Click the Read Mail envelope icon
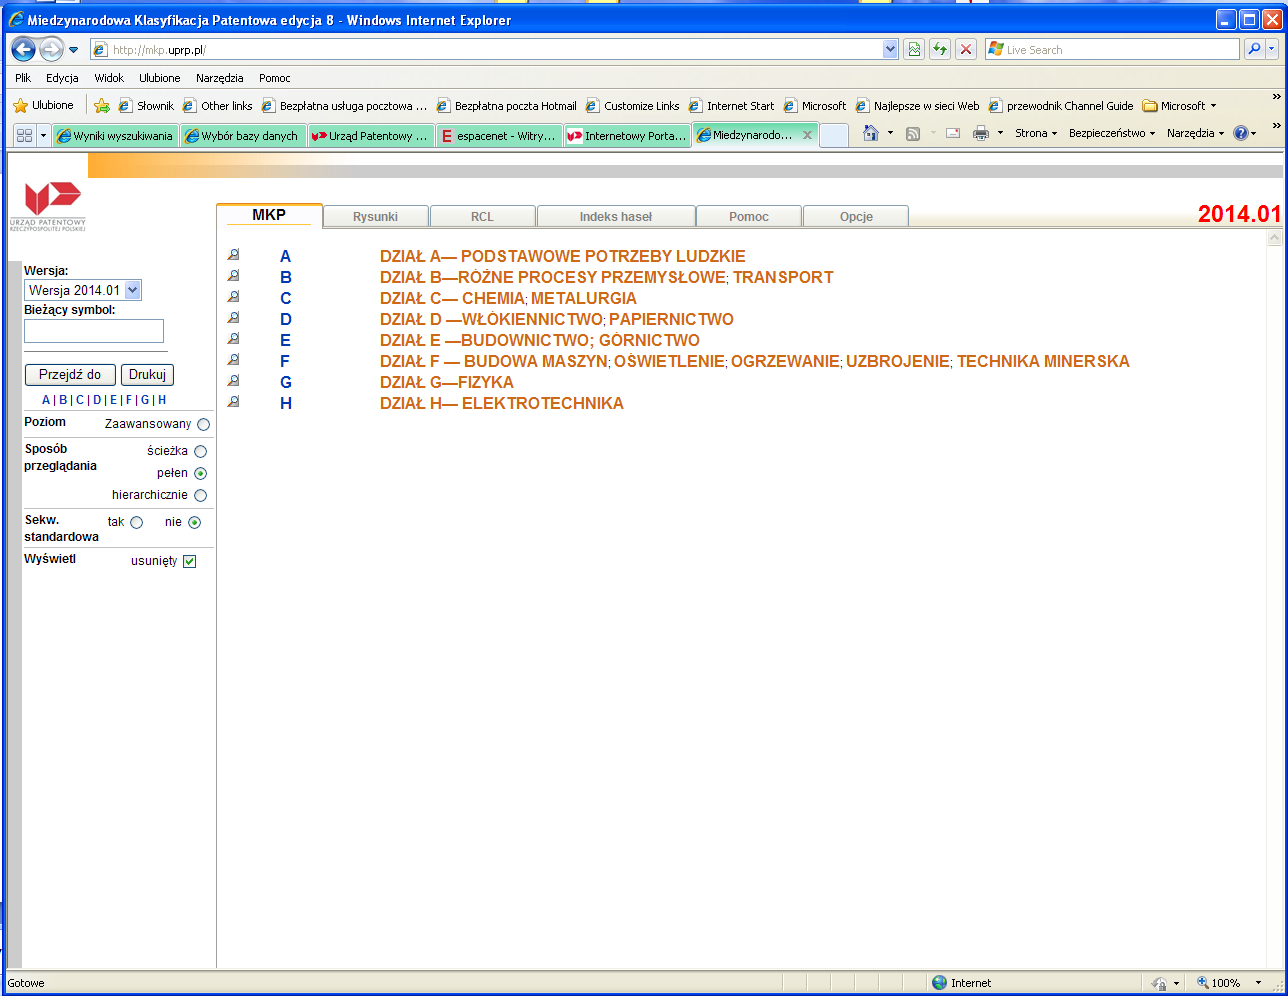Viewport: 1288px width, 996px height. pos(953,133)
